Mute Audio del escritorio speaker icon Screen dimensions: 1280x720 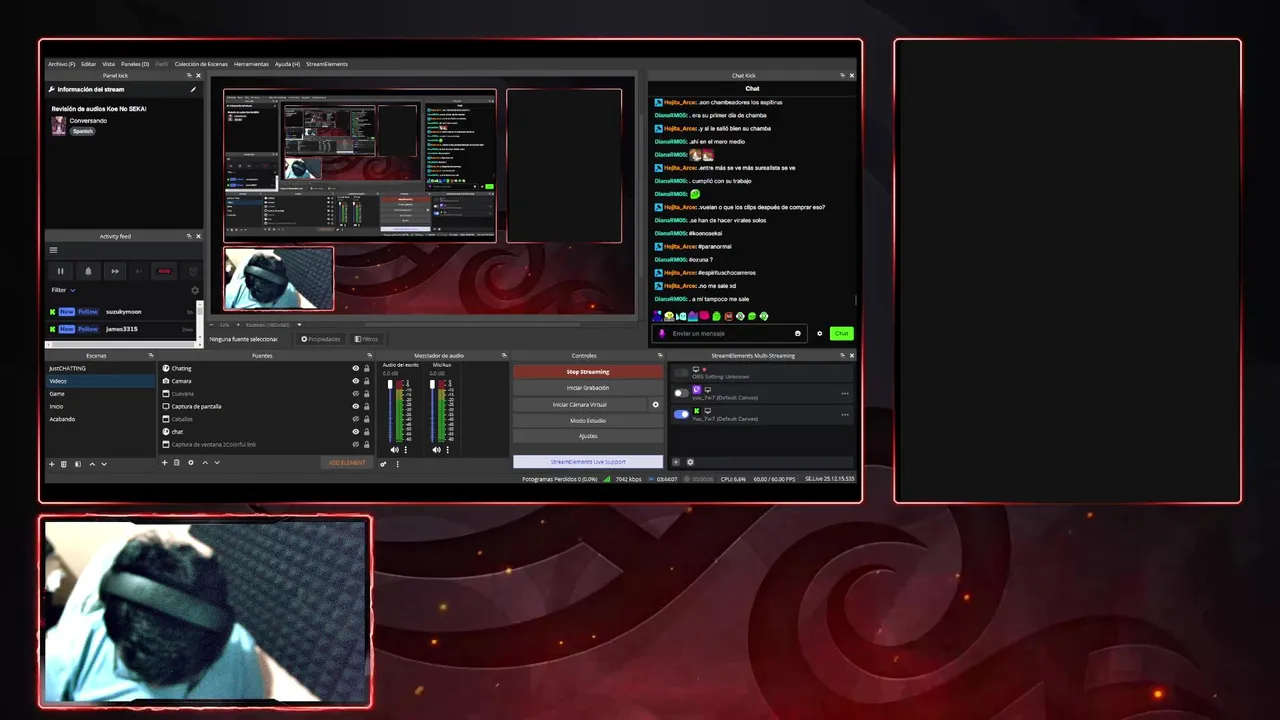[394, 450]
